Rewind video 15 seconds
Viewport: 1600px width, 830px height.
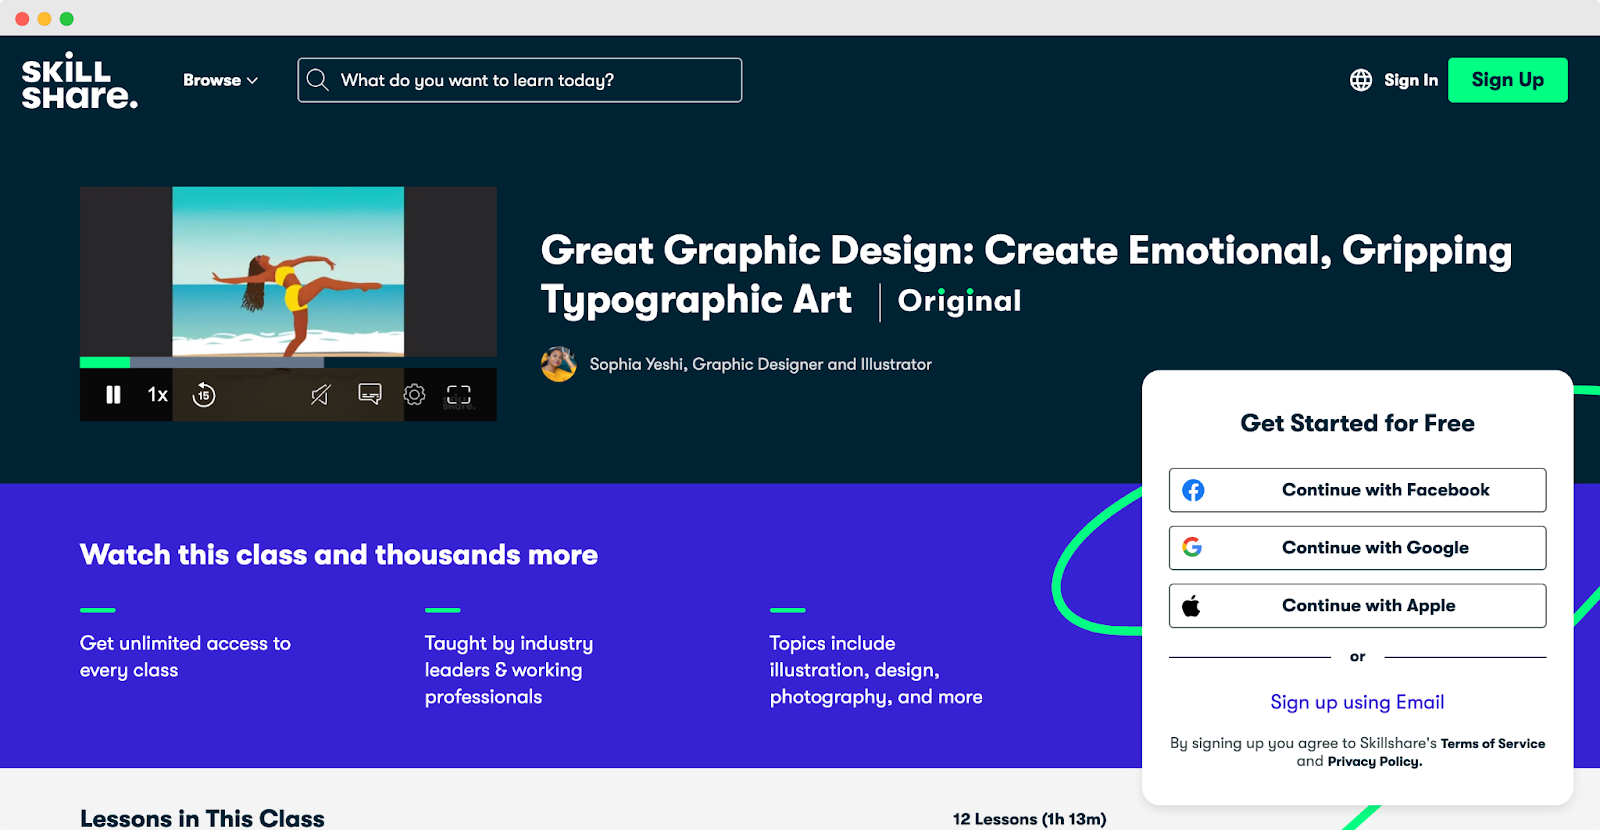click(x=204, y=395)
